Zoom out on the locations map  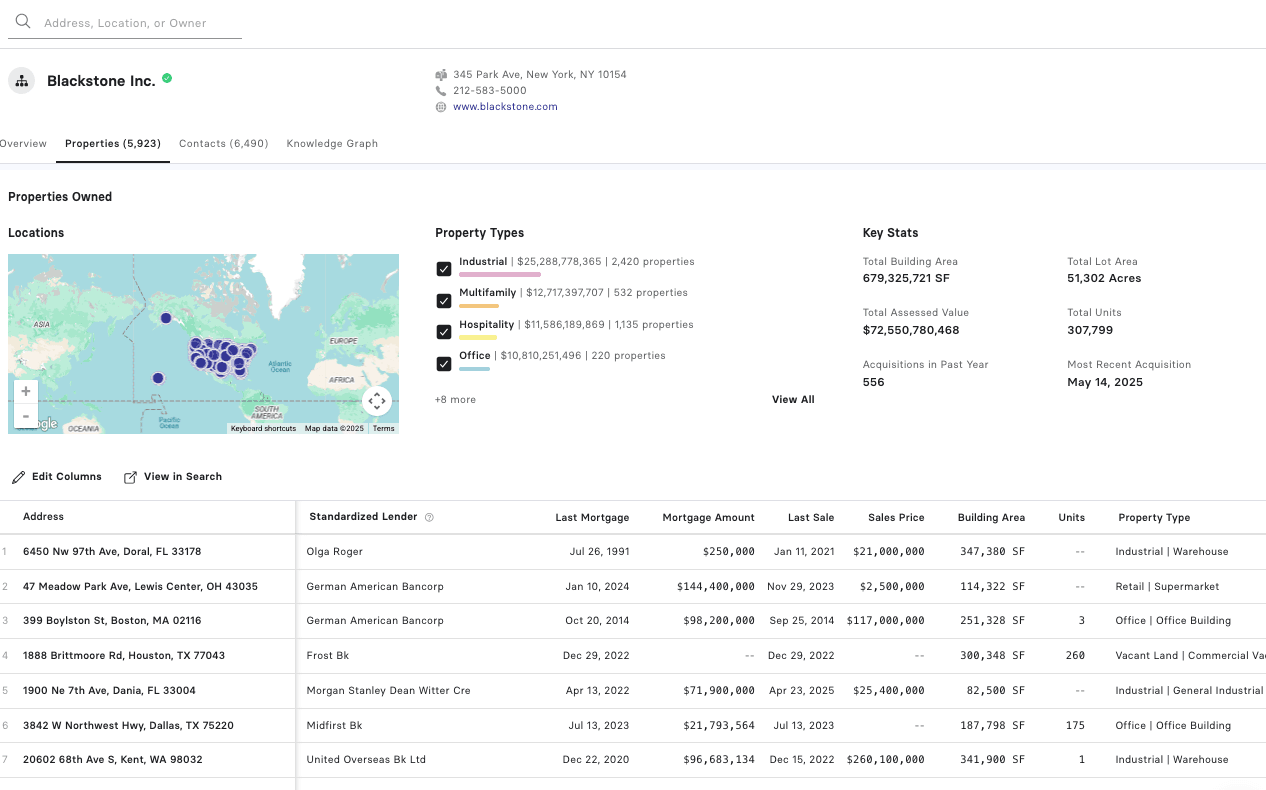coord(26,416)
